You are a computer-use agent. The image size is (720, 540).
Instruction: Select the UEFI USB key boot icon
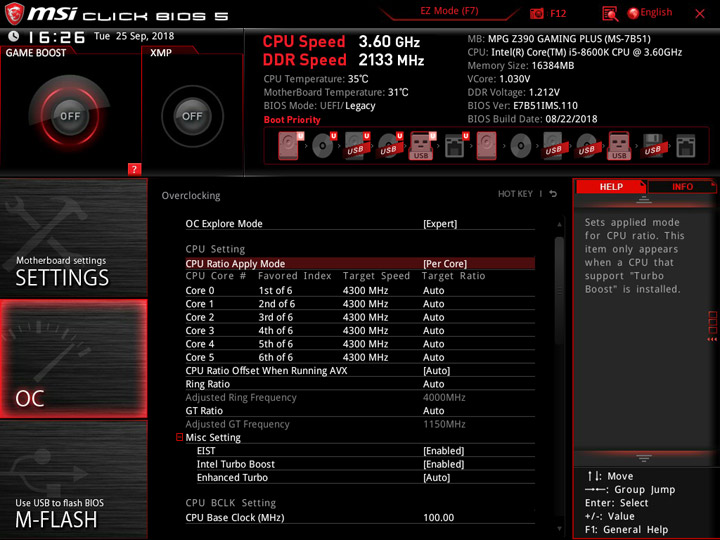[422, 146]
